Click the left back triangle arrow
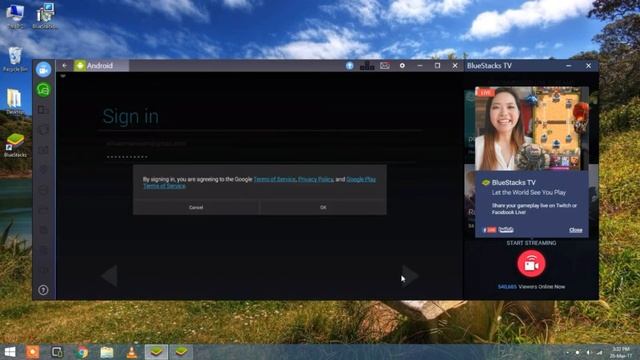Image resolution: width=640 pixels, height=360 pixels. [110, 276]
